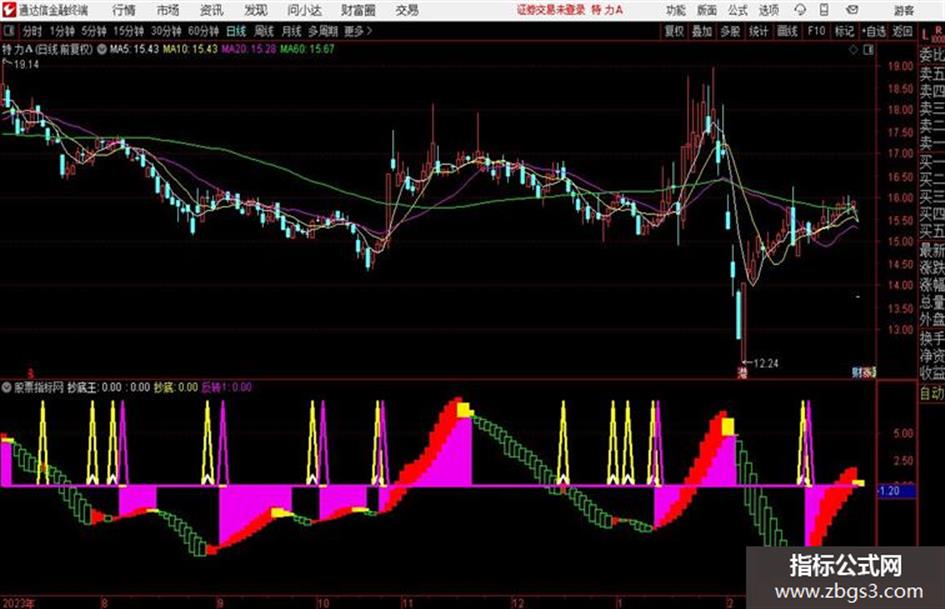Select the 日线 daily period tab
The image size is (945, 609).
pyautogui.click(x=236, y=31)
